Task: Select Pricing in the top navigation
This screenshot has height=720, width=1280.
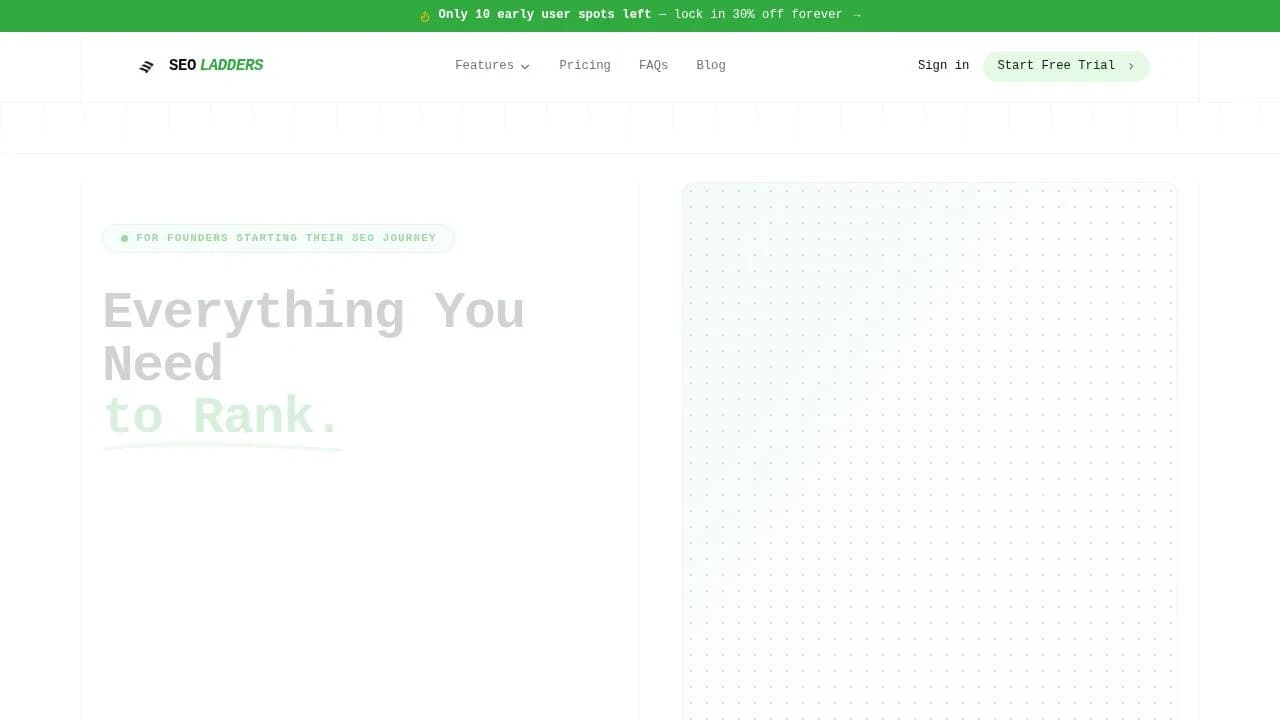Action: [x=585, y=65]
